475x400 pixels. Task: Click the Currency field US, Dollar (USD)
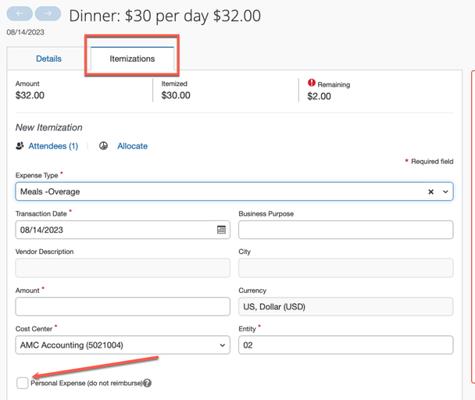click(x=346, y=306)
